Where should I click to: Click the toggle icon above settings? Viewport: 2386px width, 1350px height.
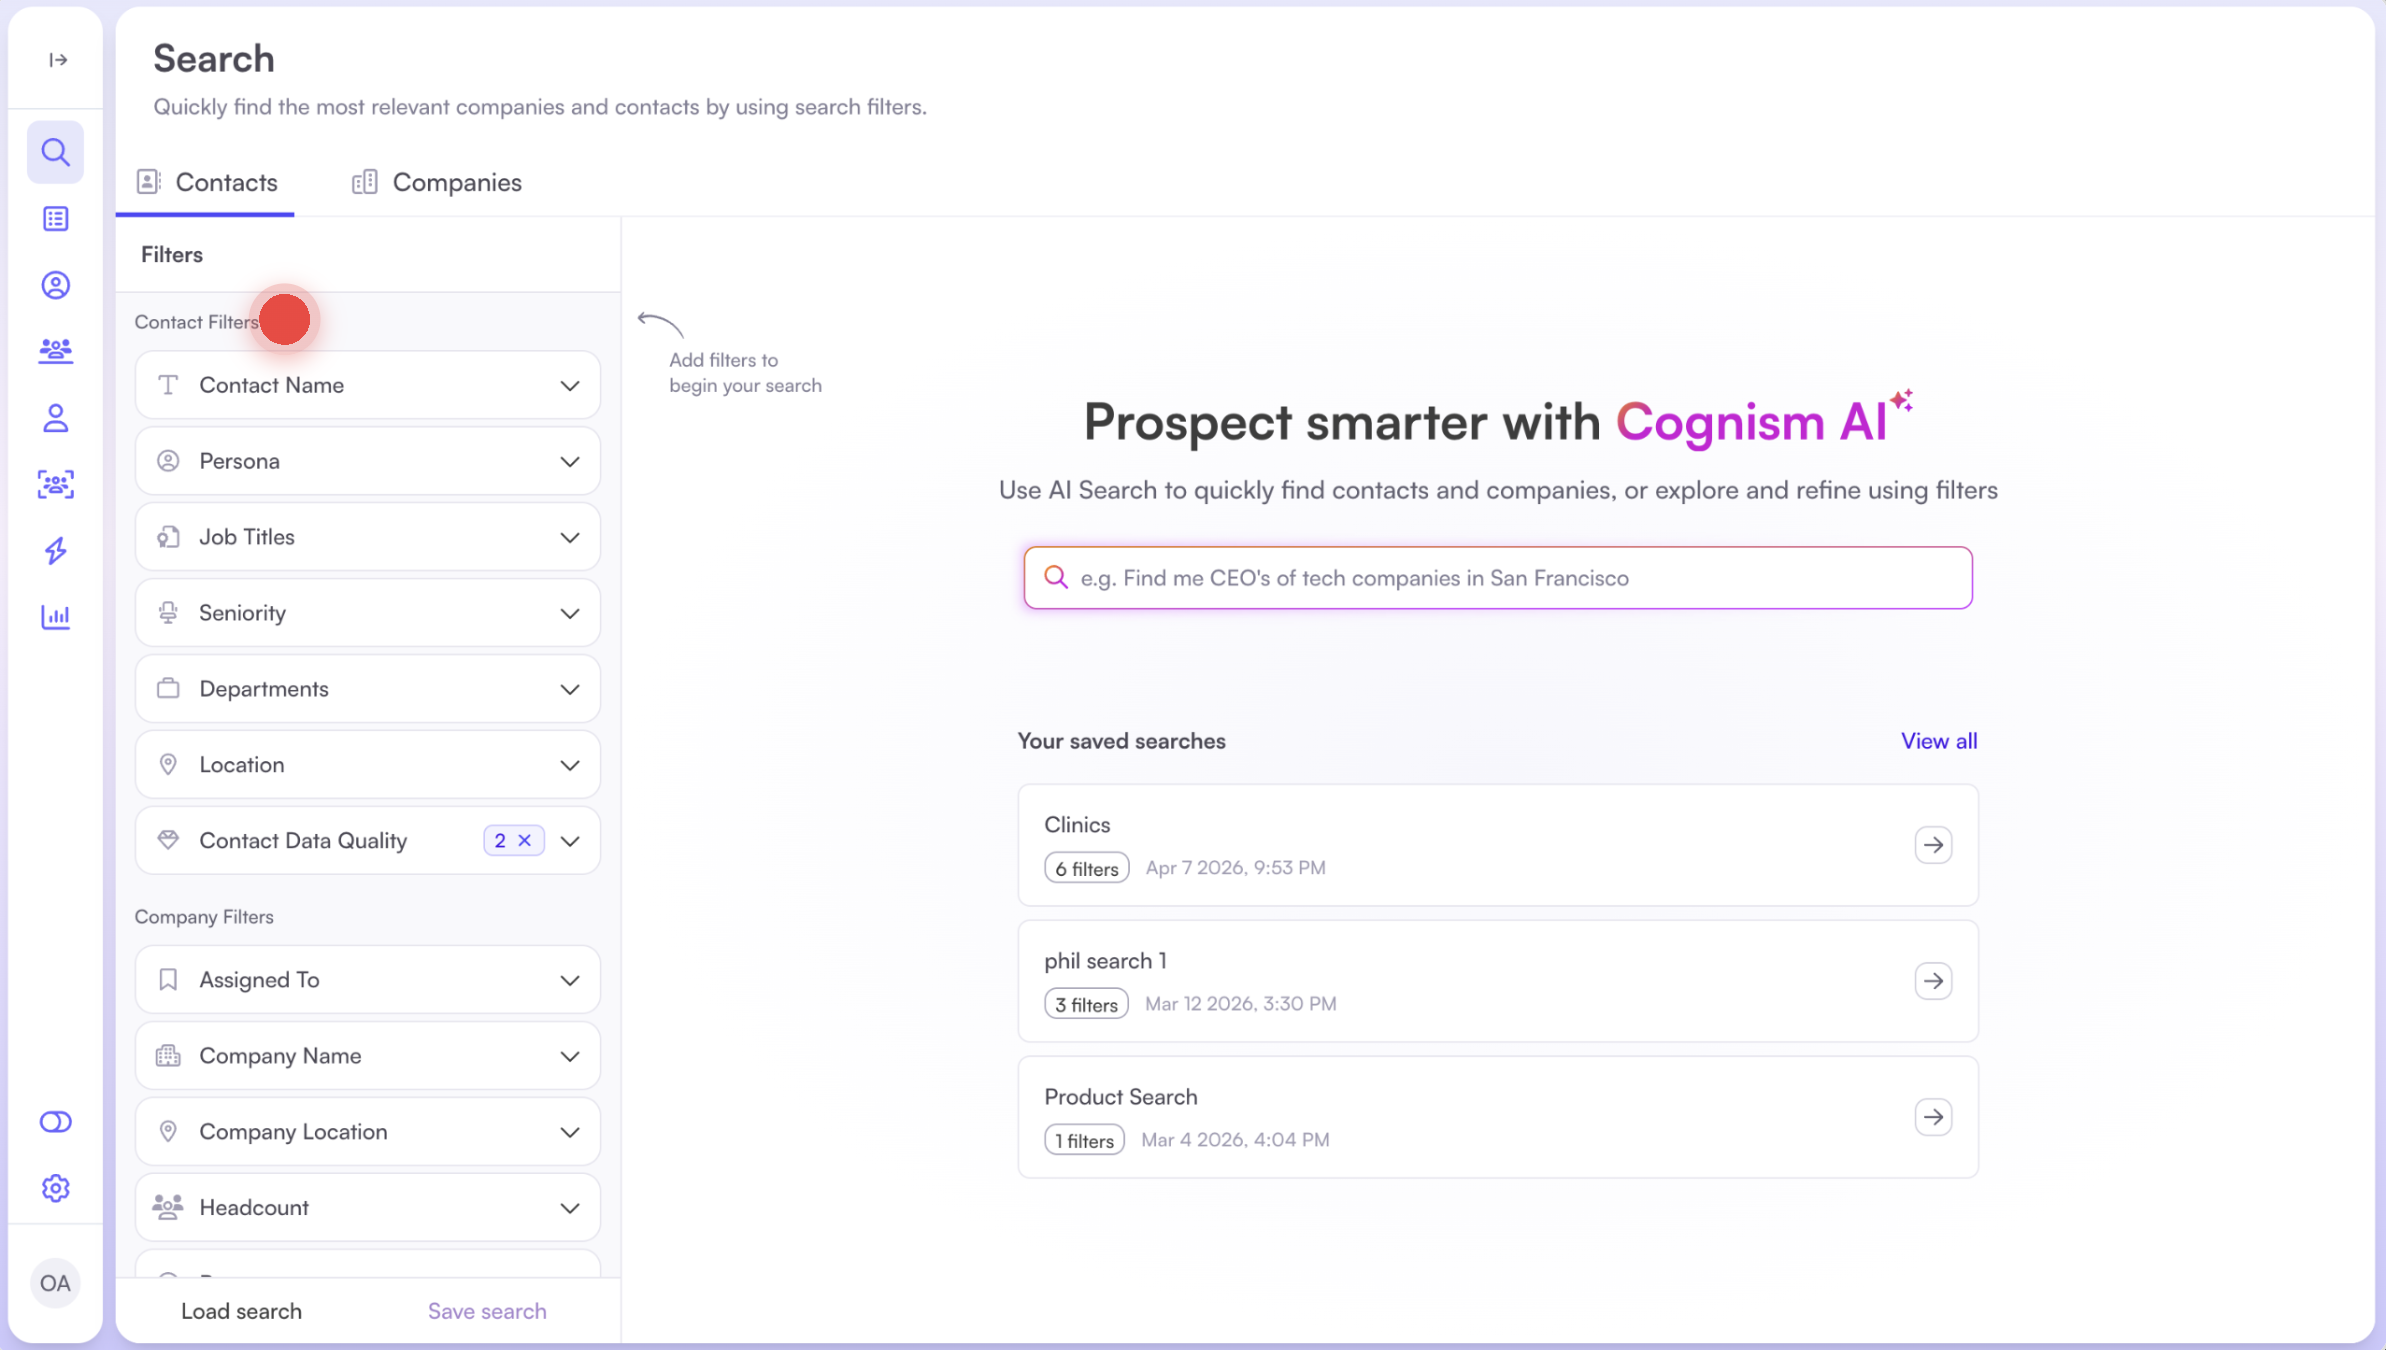pyautogui.click(x=56, y=1122)
